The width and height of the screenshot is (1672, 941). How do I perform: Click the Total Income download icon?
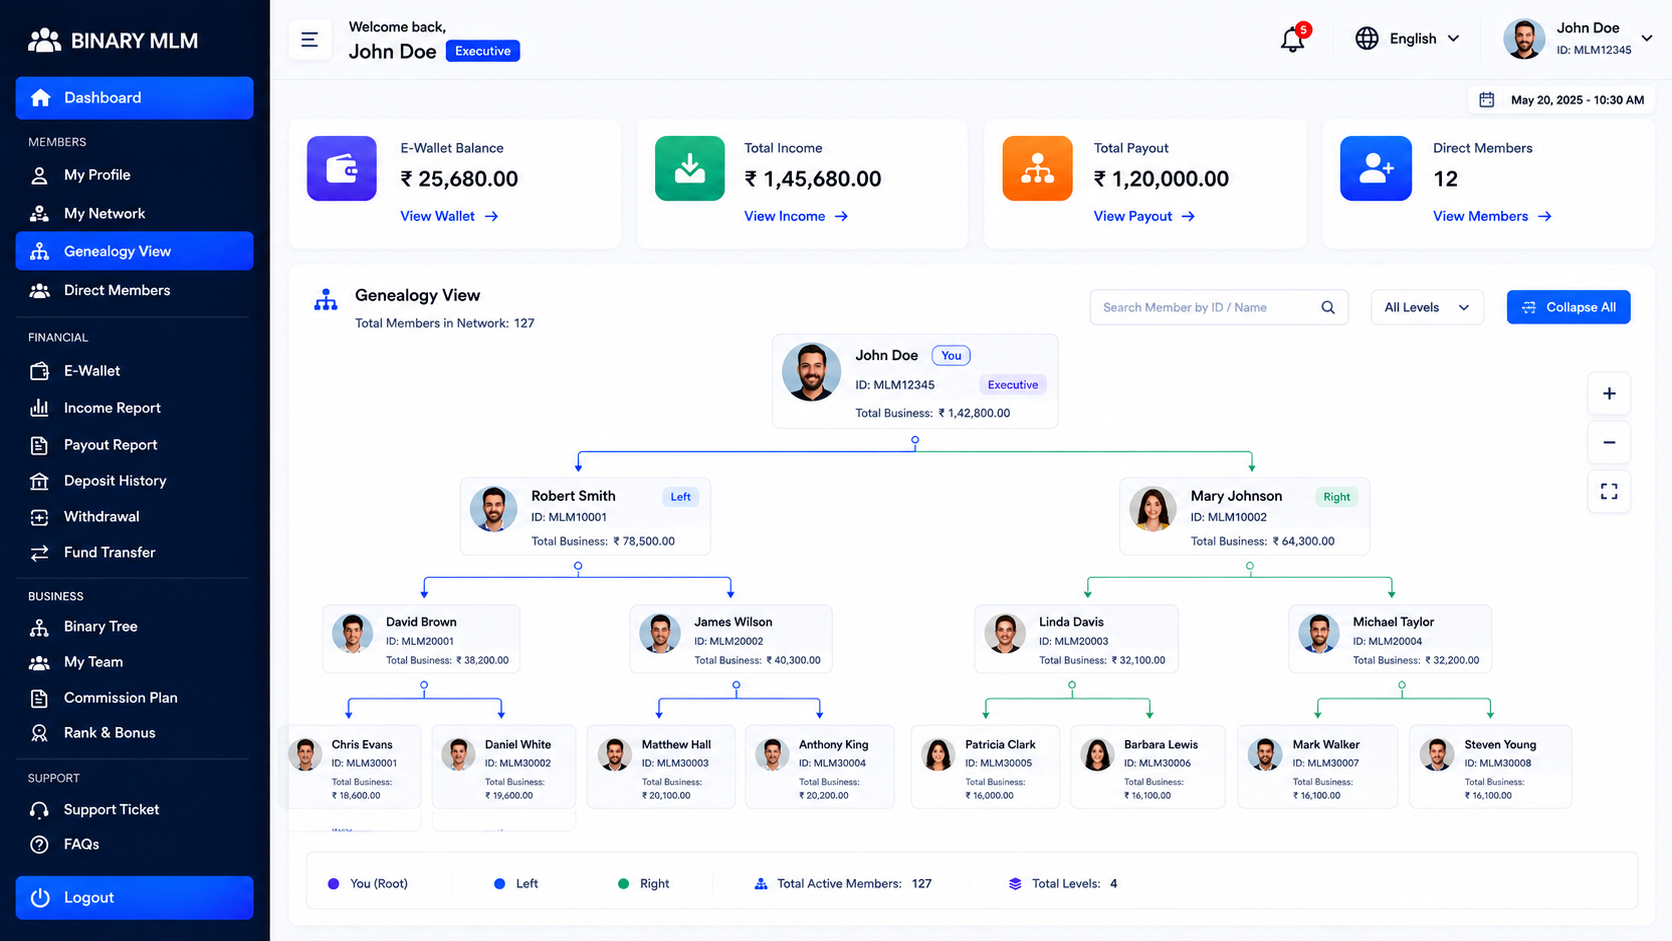690,168
